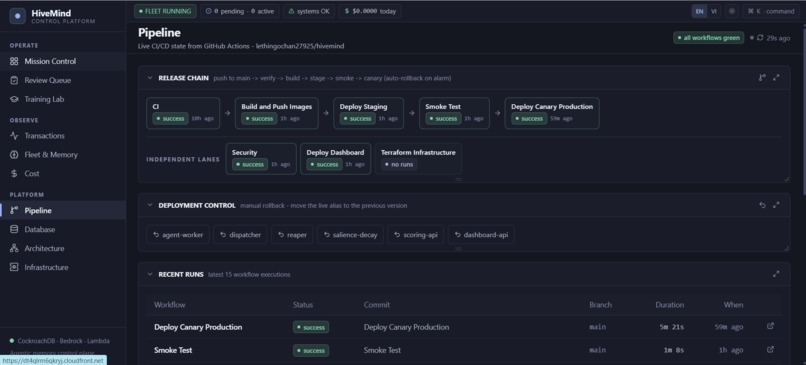The width and height of the screenshot is (806, 365).
Task: Roll back the agent-worker service
Action: click(178, 234)
